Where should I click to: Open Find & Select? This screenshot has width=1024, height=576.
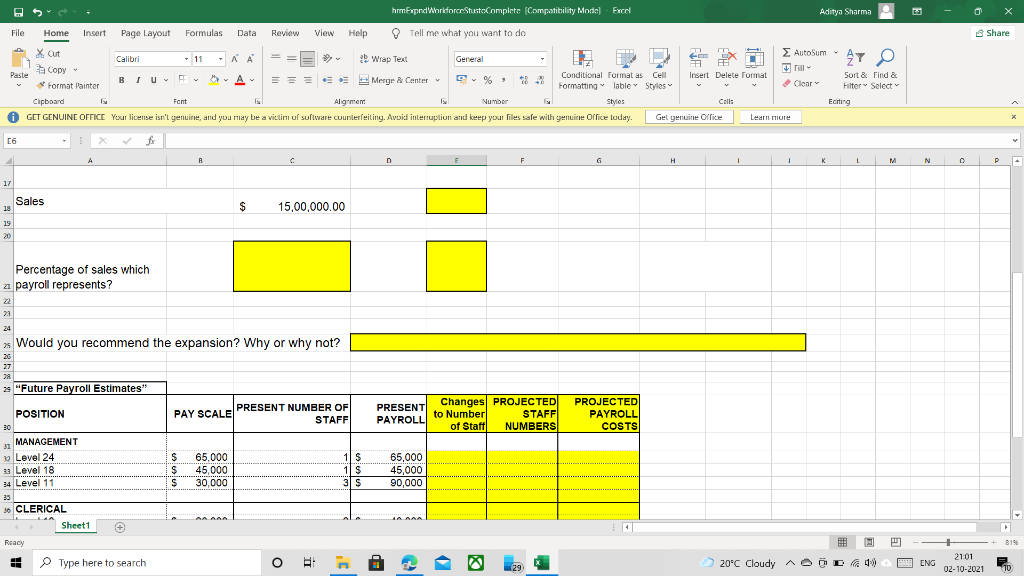pos(885,69)
